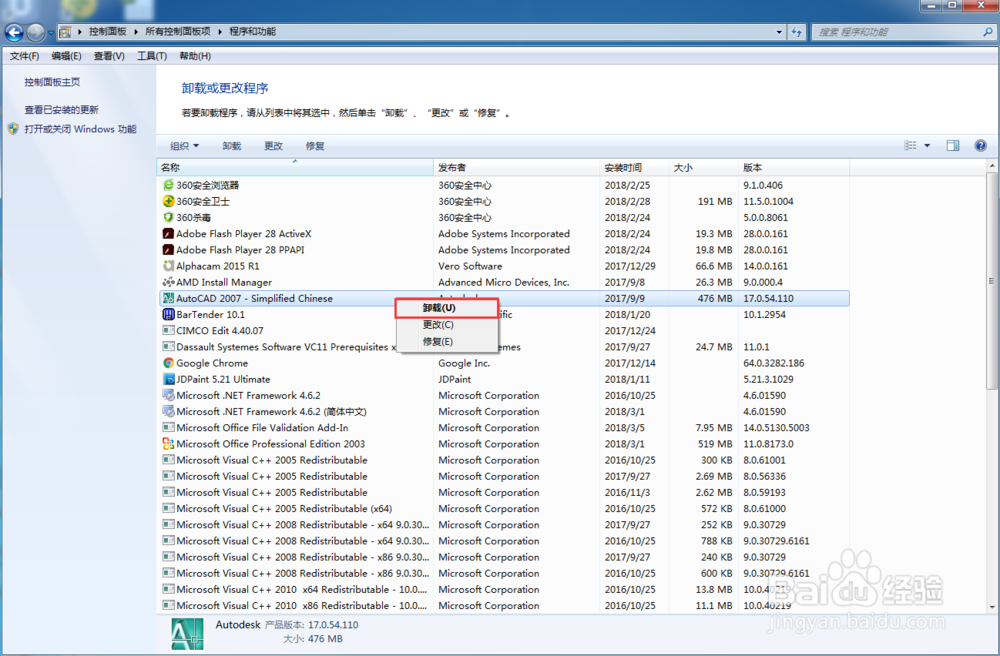Sort the list by the 安装时间 column header

(x=635, y=168)
